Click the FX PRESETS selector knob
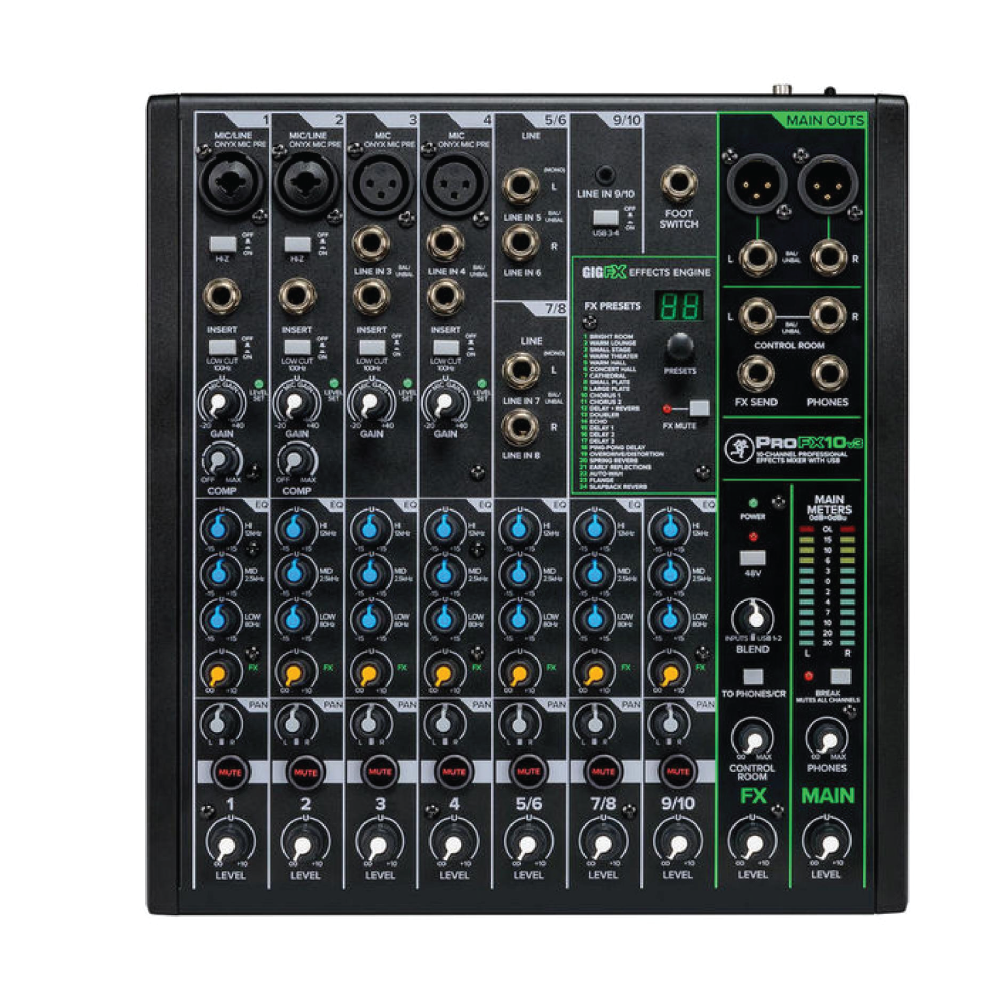 coord(680,348)
